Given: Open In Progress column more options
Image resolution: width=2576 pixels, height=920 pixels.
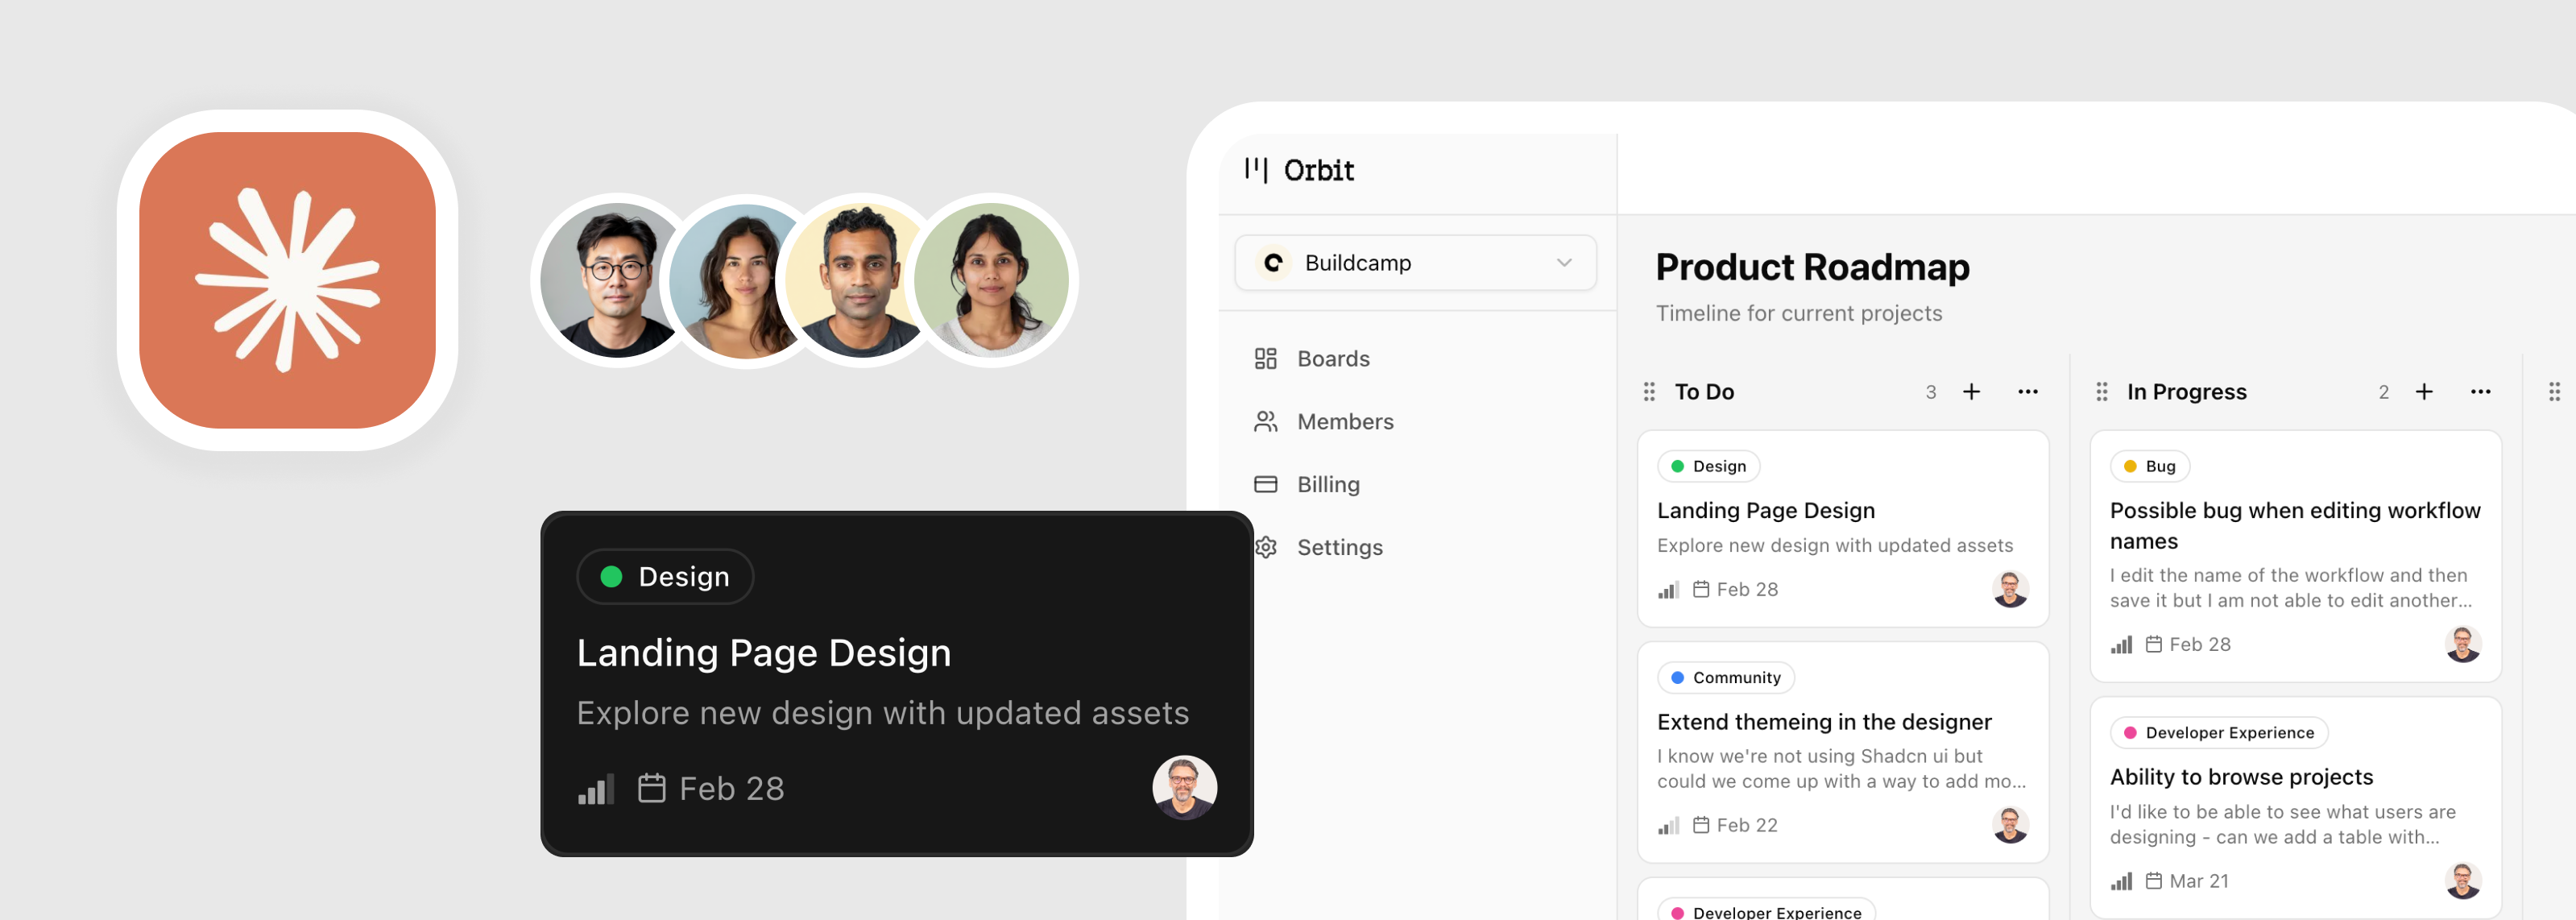Looking at the screenshot, I should 2480,392.
